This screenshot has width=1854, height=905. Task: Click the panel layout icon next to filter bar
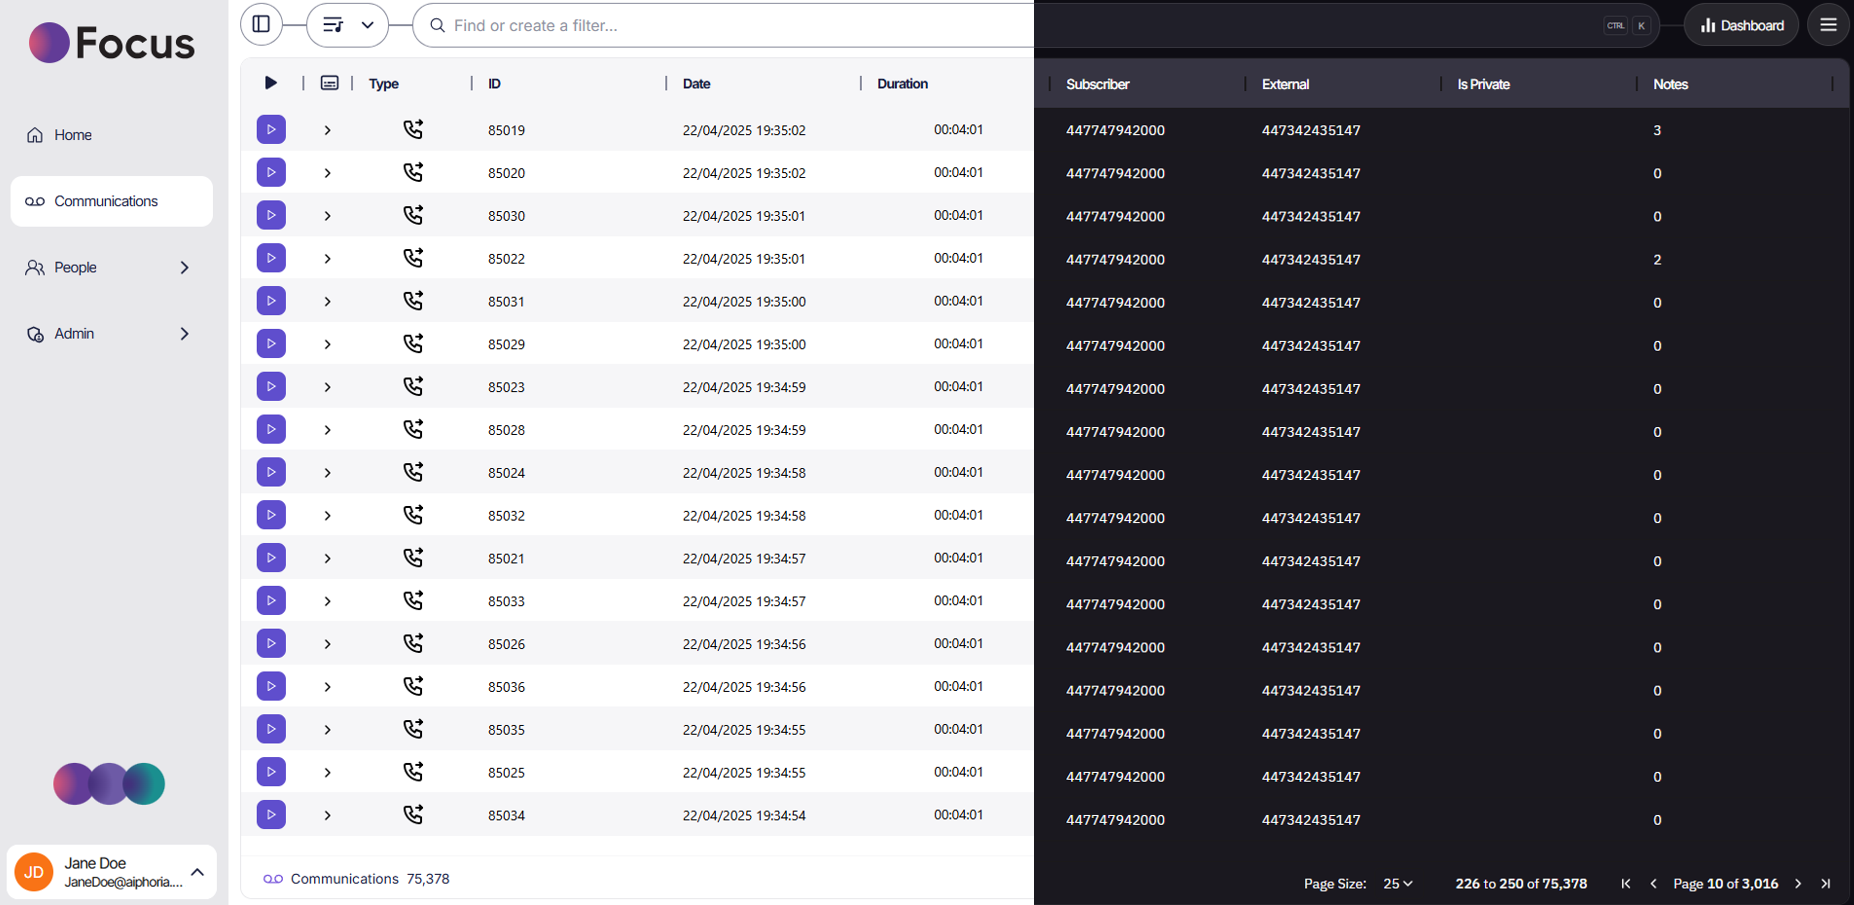(x=261, y=24)
